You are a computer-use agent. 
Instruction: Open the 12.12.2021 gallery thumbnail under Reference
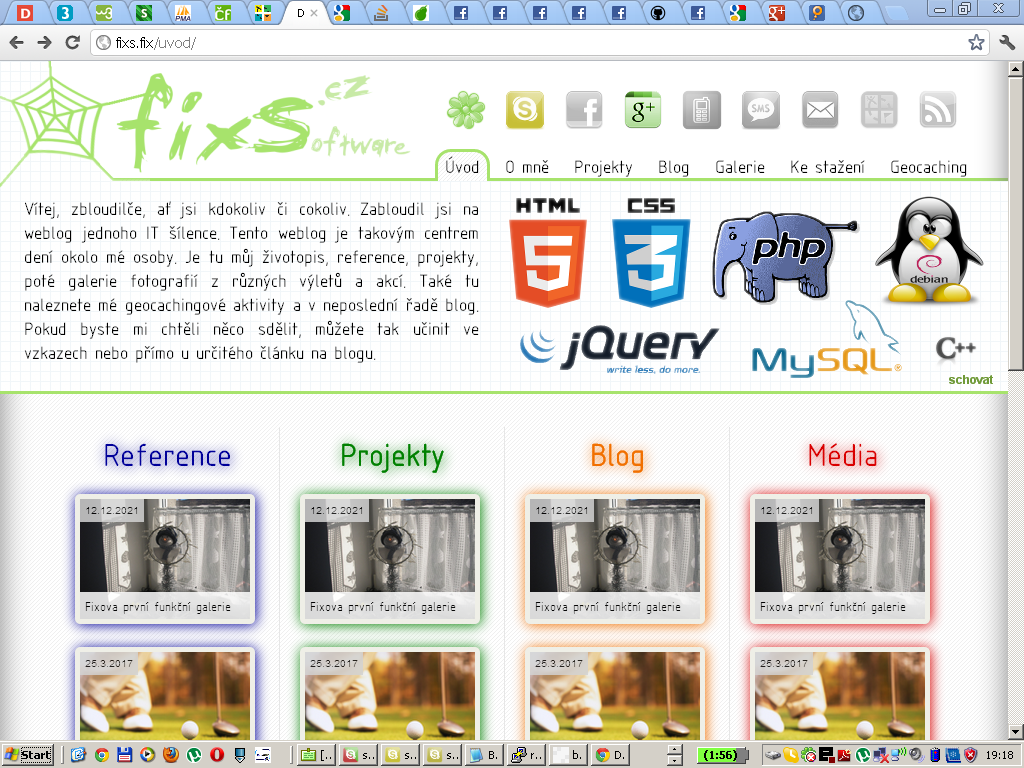click(165, 558)
